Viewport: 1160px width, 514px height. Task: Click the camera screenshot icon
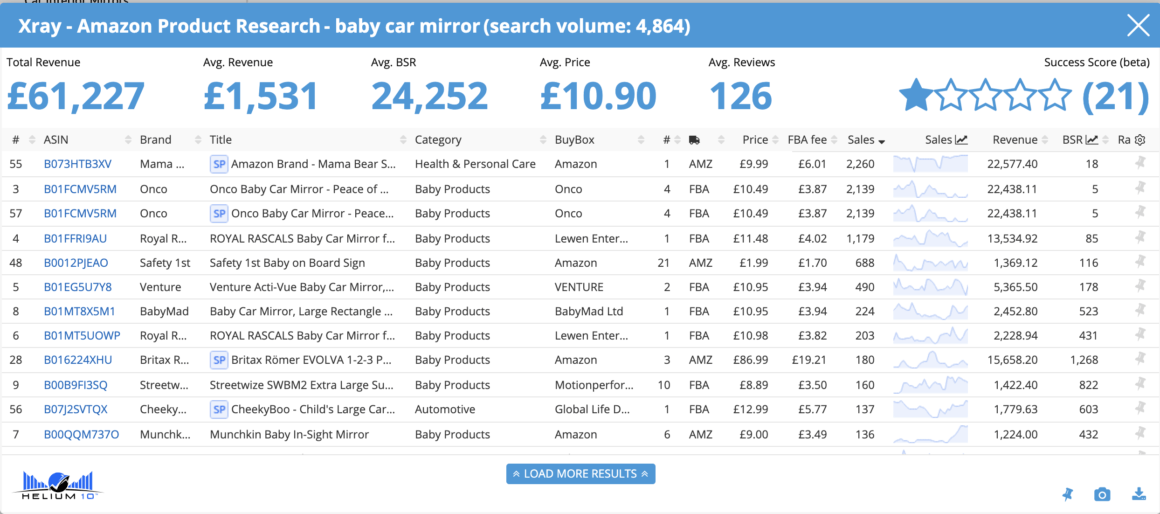(x=1102, y=494)
